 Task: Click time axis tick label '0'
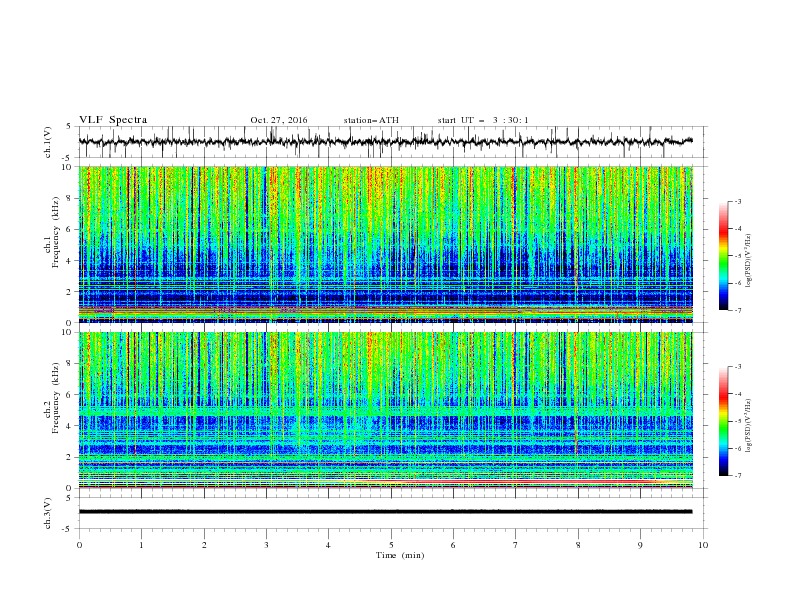(x=79, y=545)
